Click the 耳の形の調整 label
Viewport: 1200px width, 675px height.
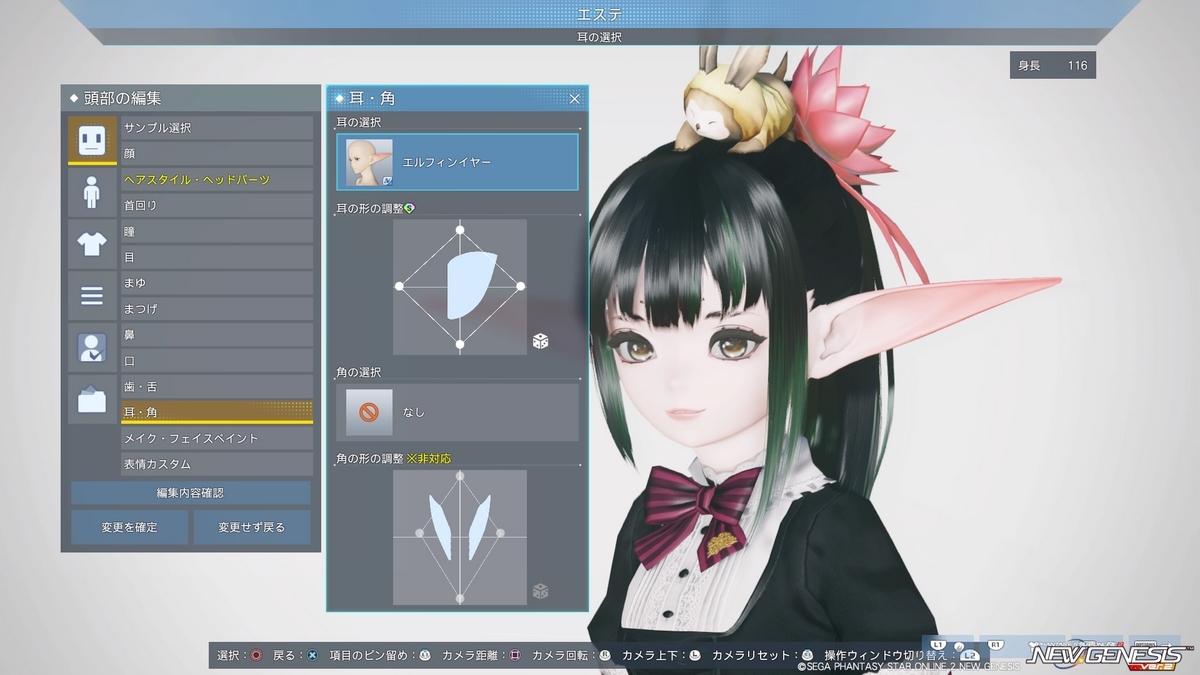coord(370,208)
